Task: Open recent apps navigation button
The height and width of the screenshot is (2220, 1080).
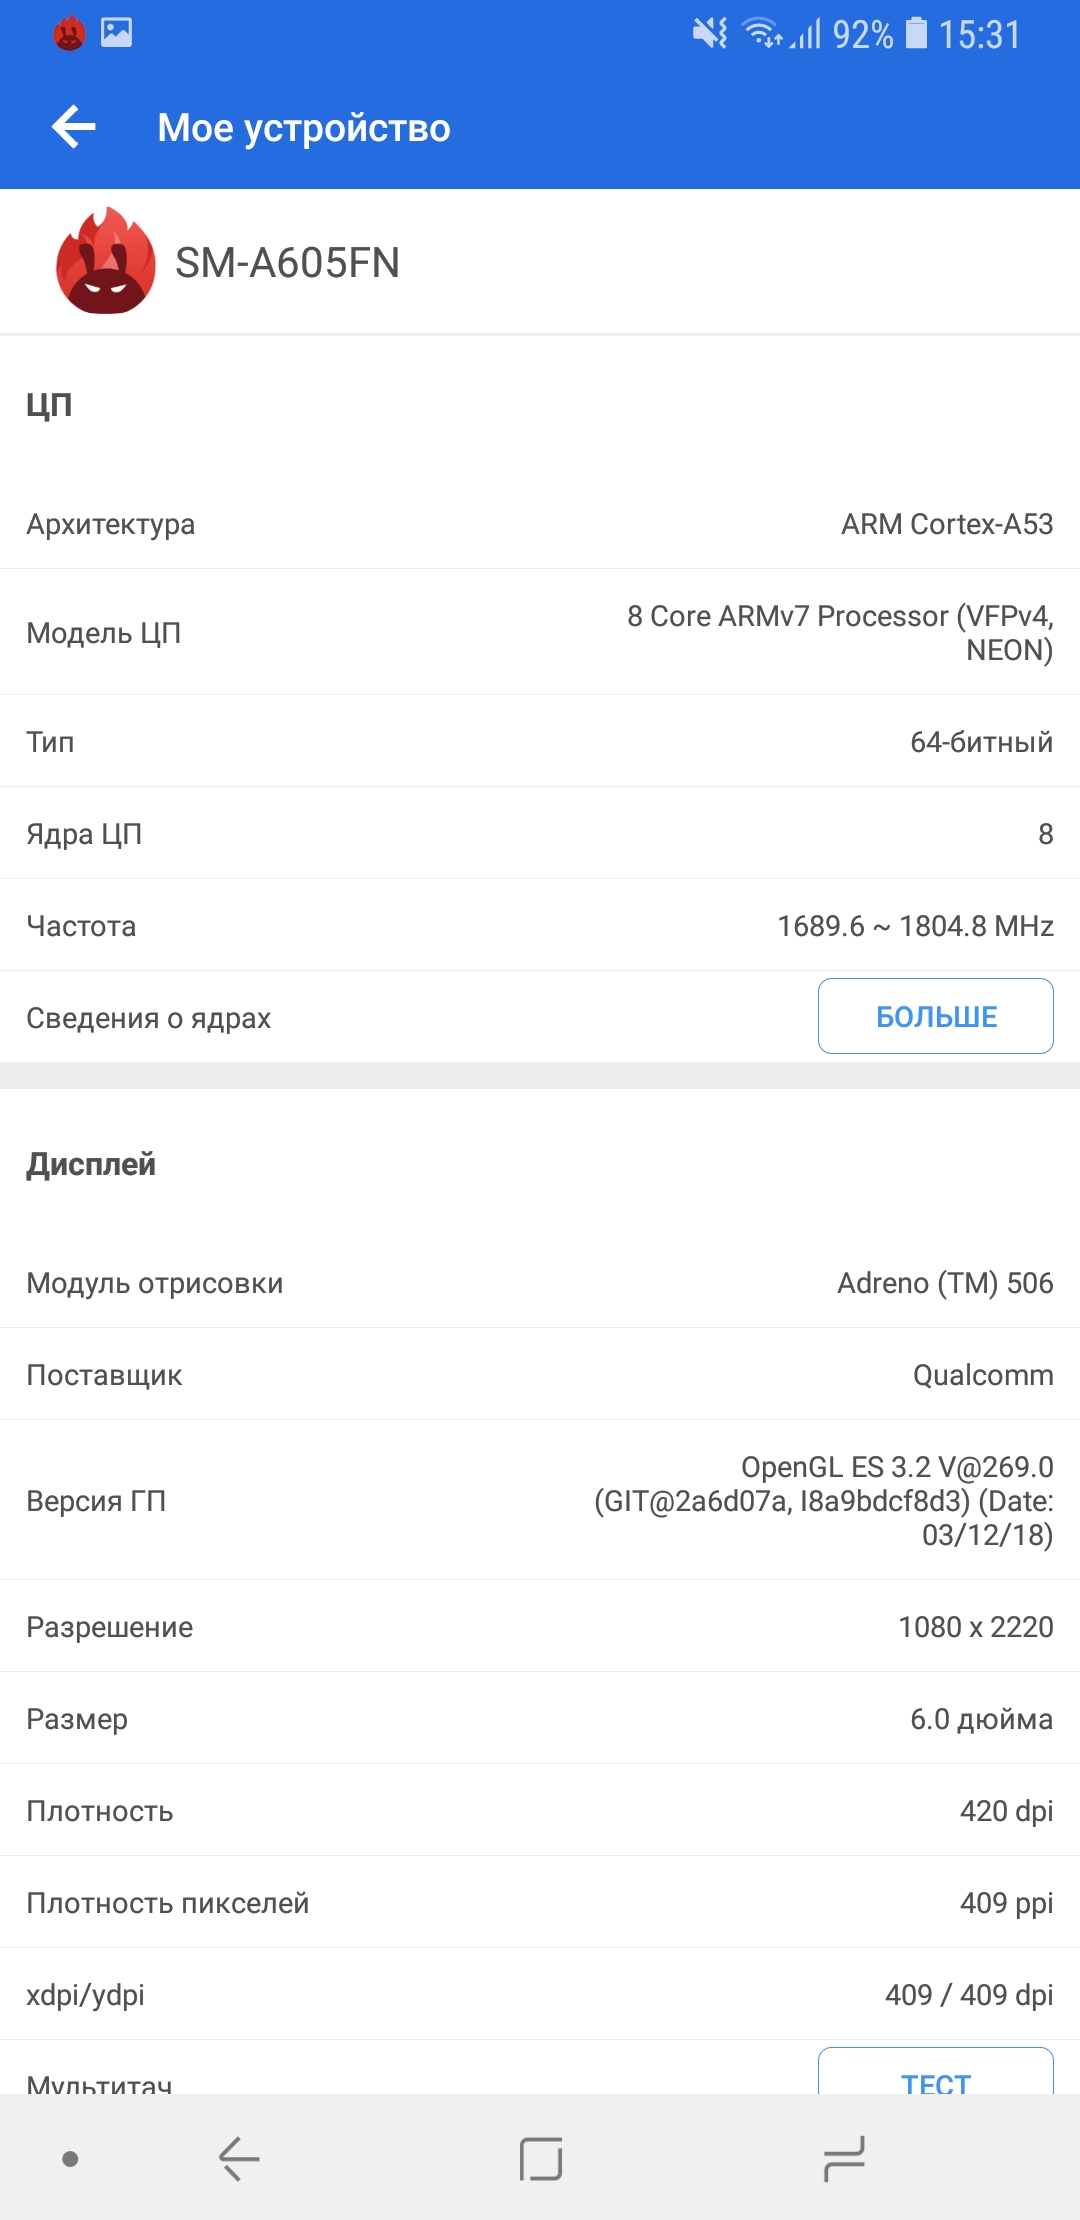Action: tap(843, 2158)
